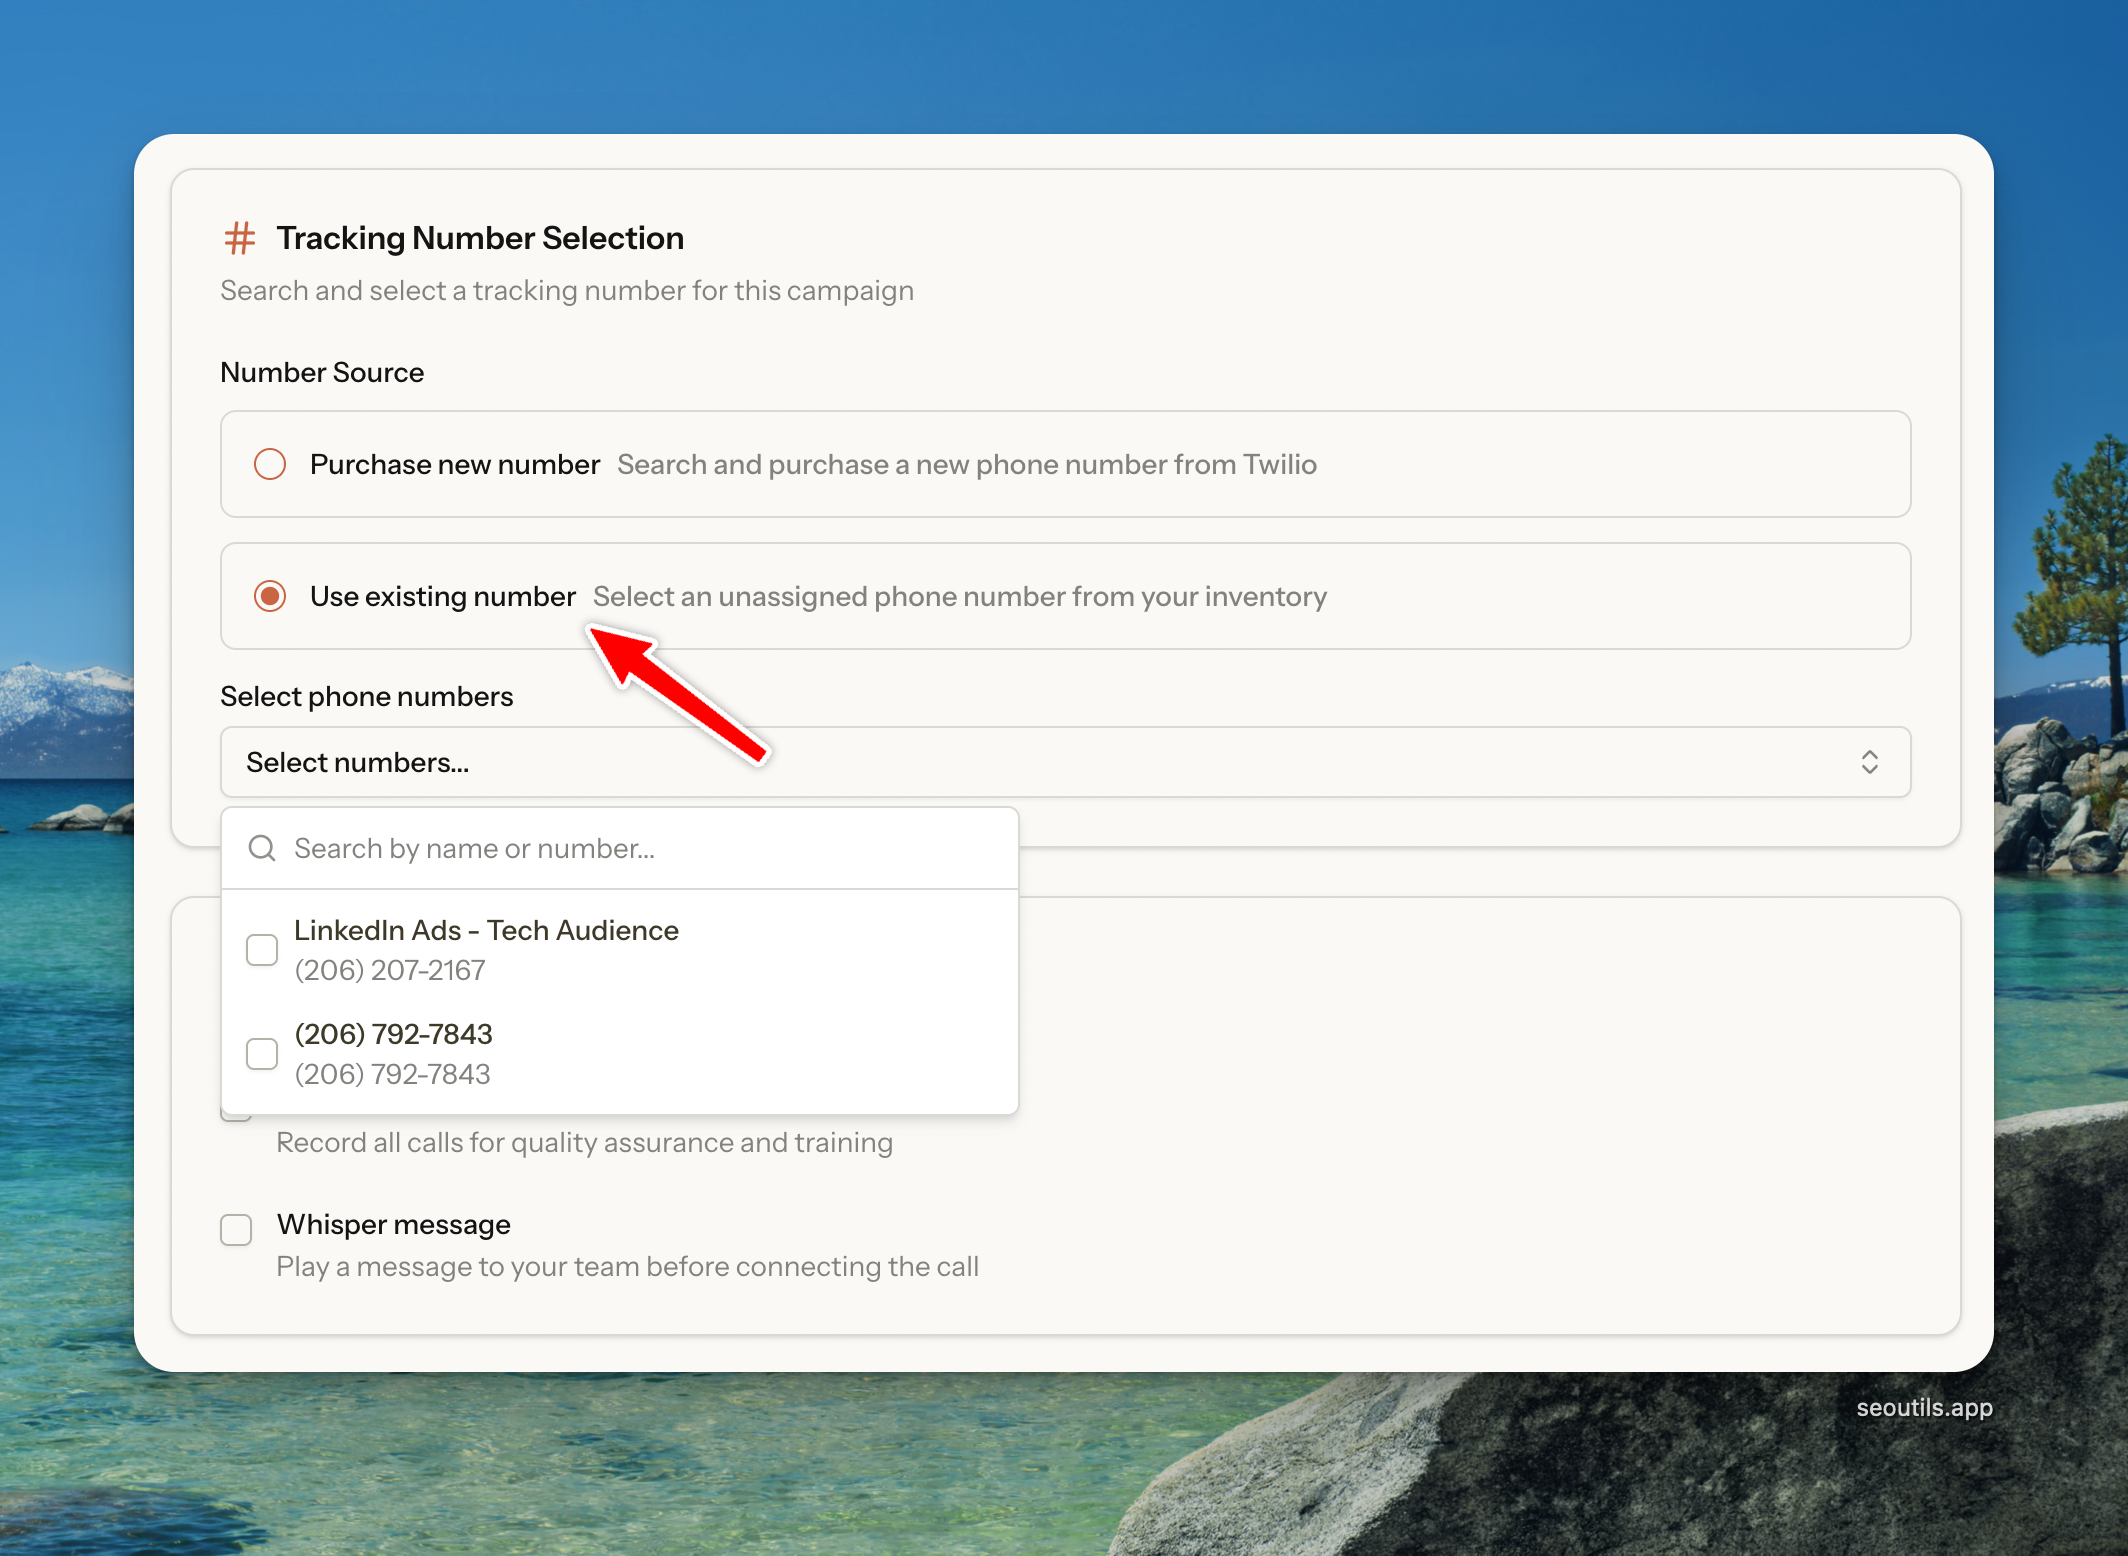Click the up-down chevron icon on select
This screenshot has height=1556, width=2128.
point(1869,762)
